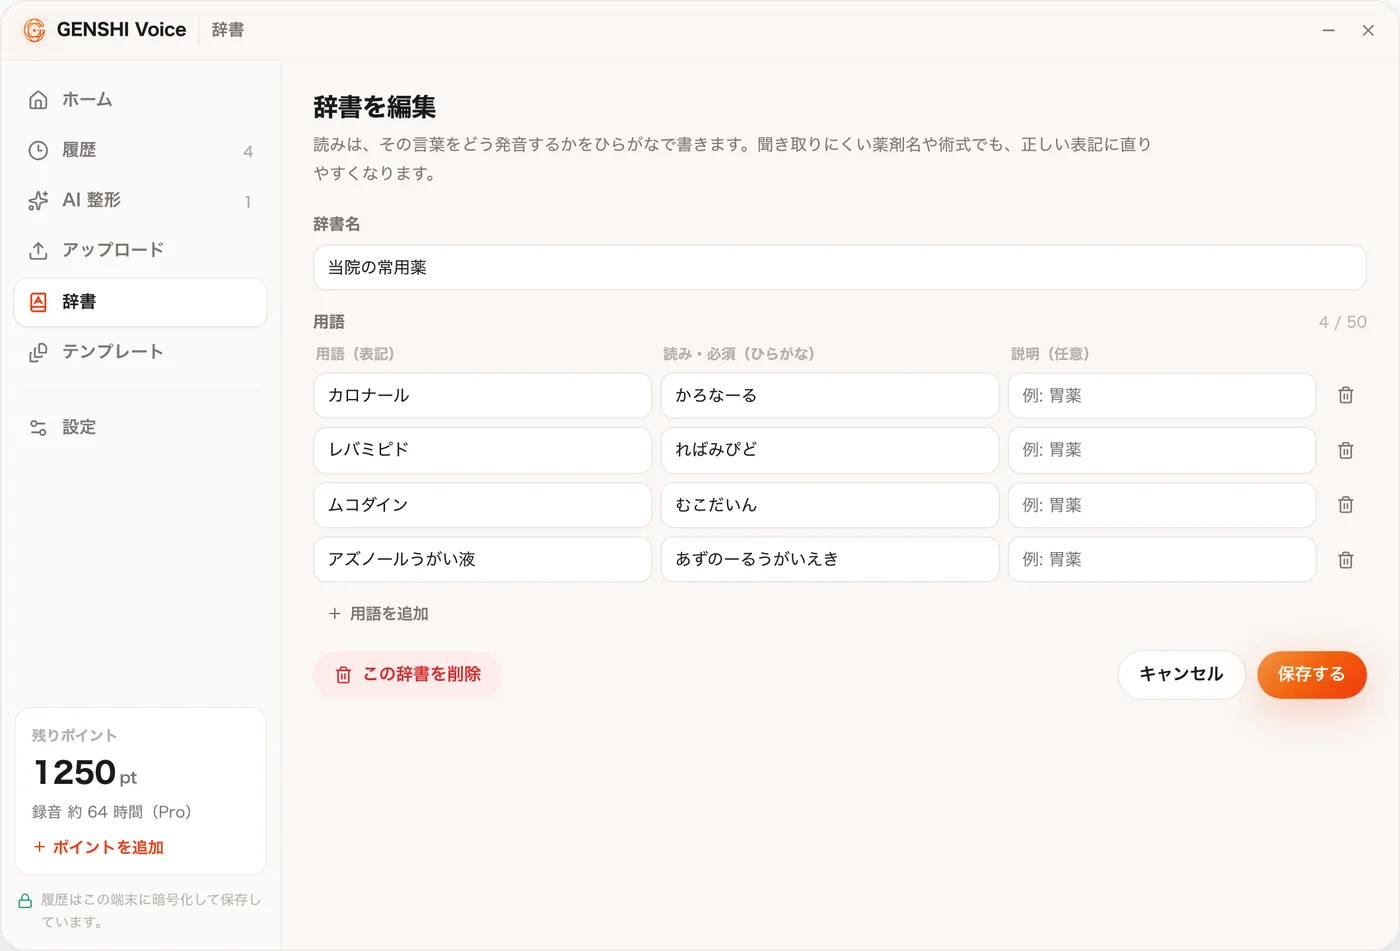Edit the アズノールうがい液 term field
This screenshot has height=951, width=1400.
[482, 559]
